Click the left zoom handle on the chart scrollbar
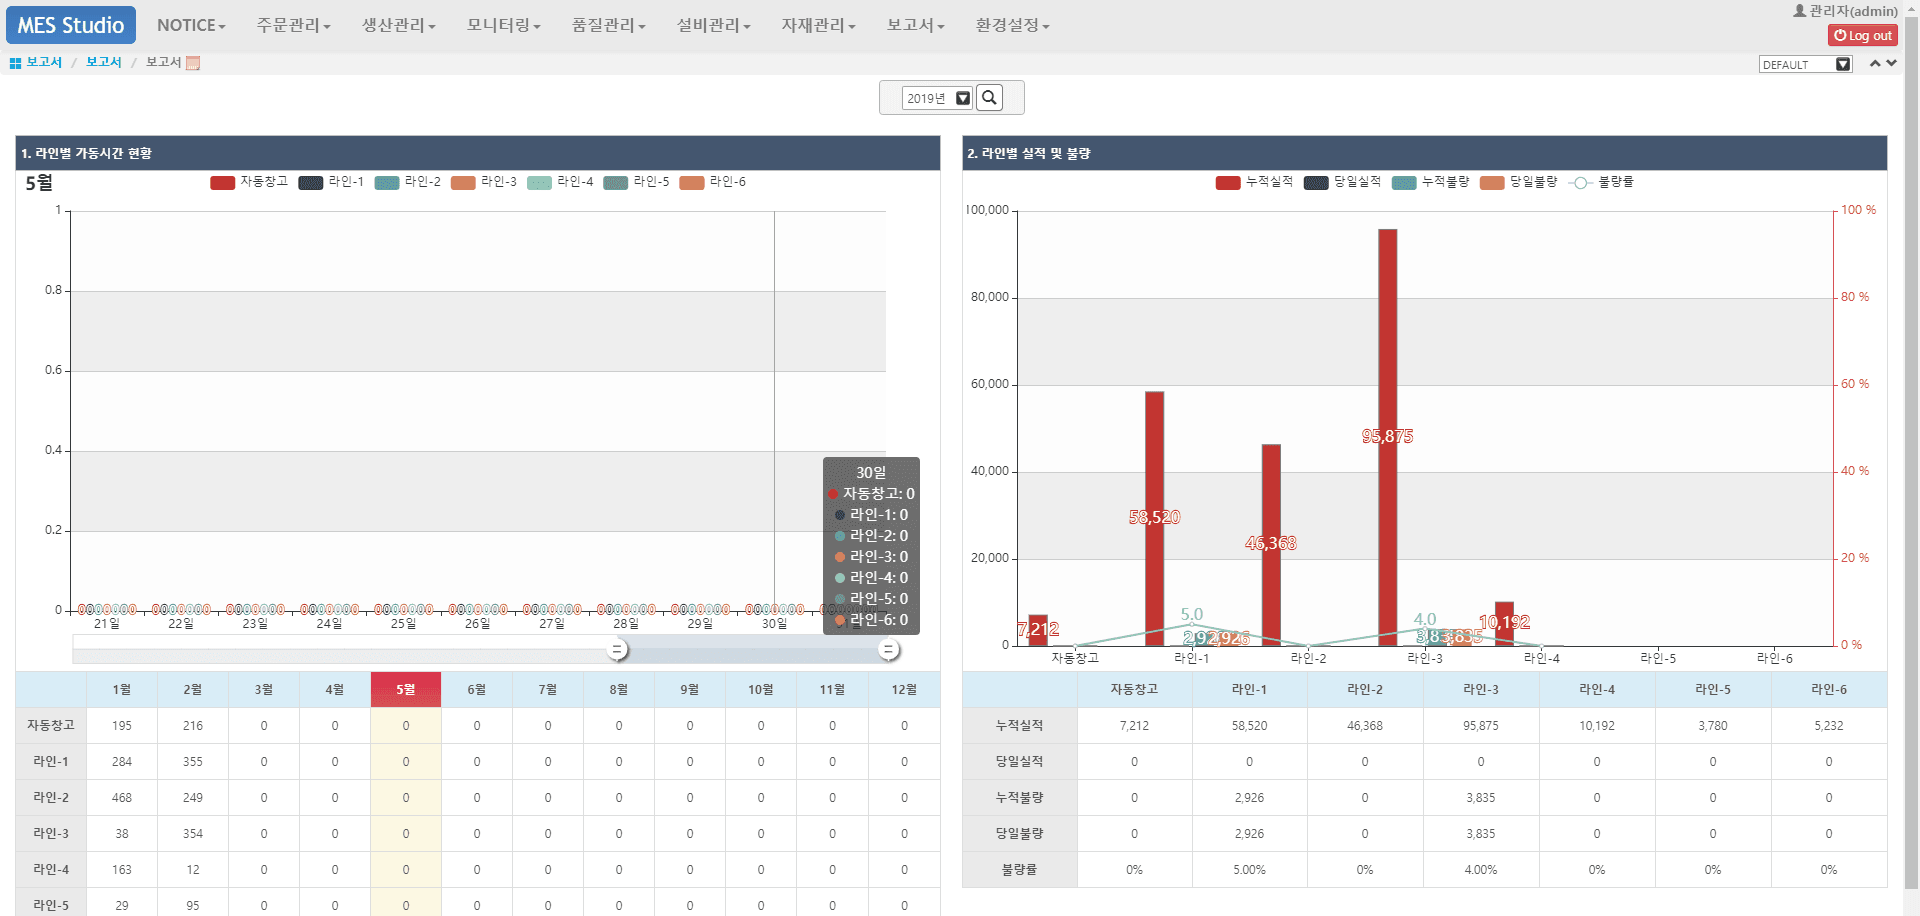Image resolution: width=1920 pixels, height=916 pixels. pyautogui.click(x=618, y=649)
